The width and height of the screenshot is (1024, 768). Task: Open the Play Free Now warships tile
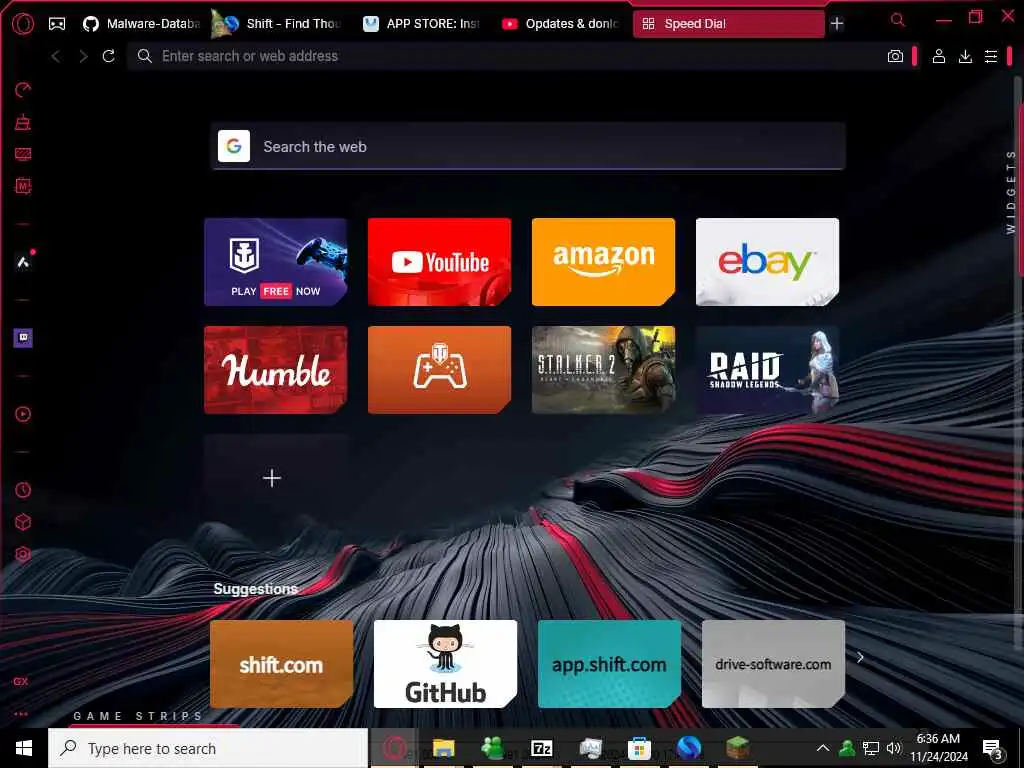276,262
